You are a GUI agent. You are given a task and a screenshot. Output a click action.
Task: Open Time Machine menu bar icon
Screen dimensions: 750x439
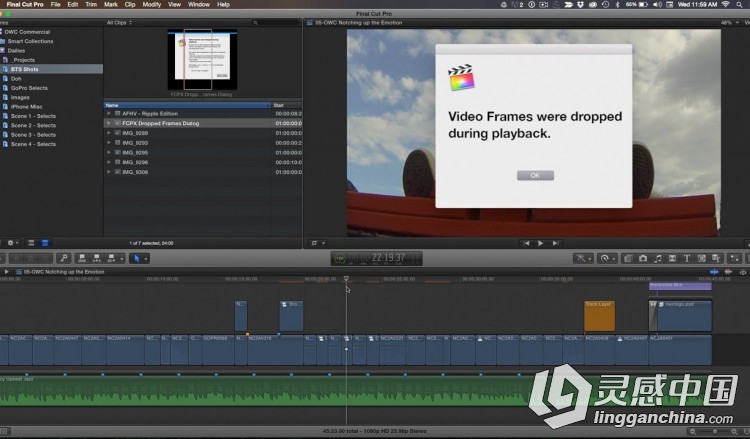(x=605, y=4)
